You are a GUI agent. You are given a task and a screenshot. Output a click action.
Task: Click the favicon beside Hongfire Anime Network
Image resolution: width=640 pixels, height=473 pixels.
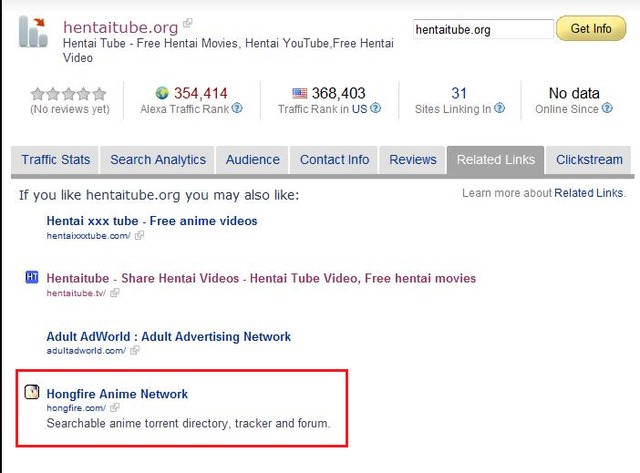[x=32, y=392]
